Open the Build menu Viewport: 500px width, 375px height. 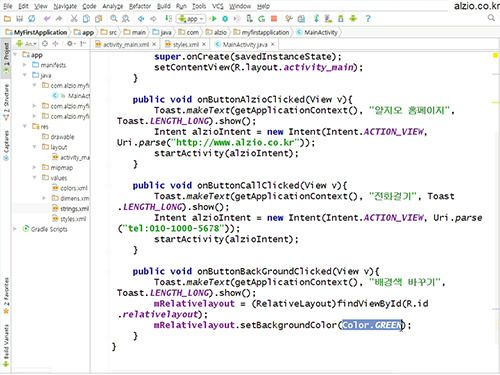(x=164, y=6)
